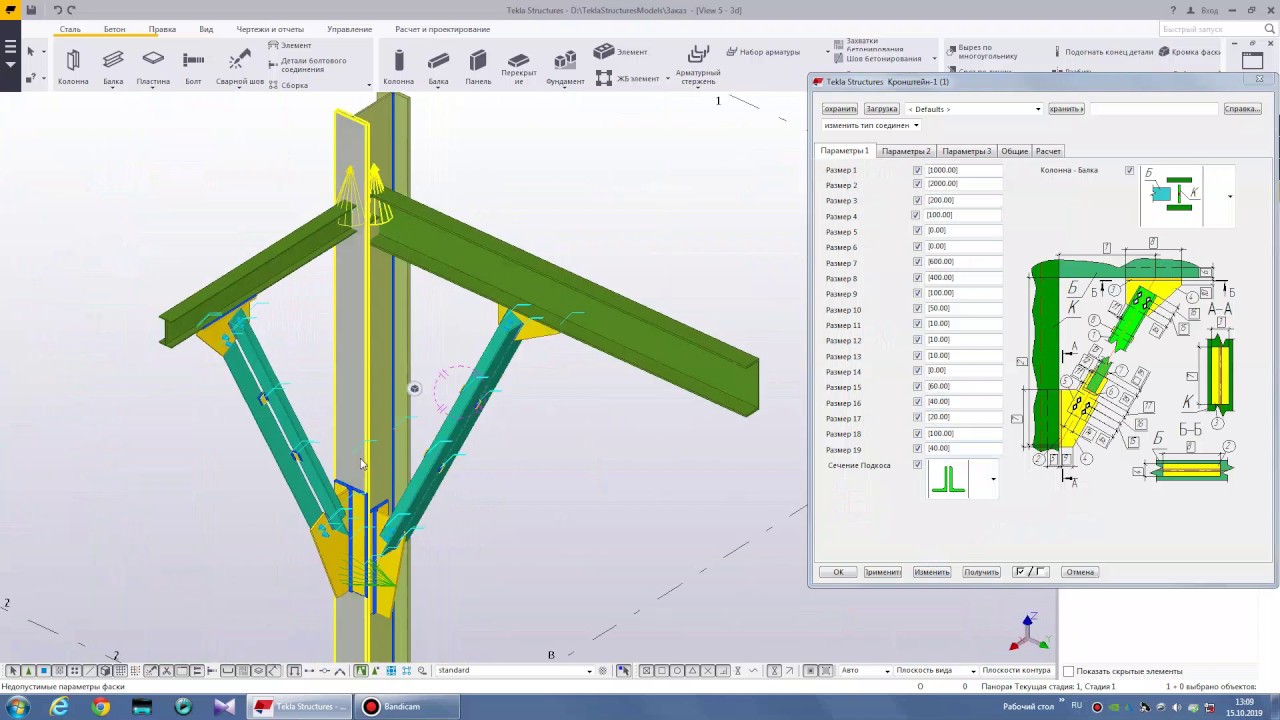Choose the Пластина (plate) tool

(x=153, y=67)
